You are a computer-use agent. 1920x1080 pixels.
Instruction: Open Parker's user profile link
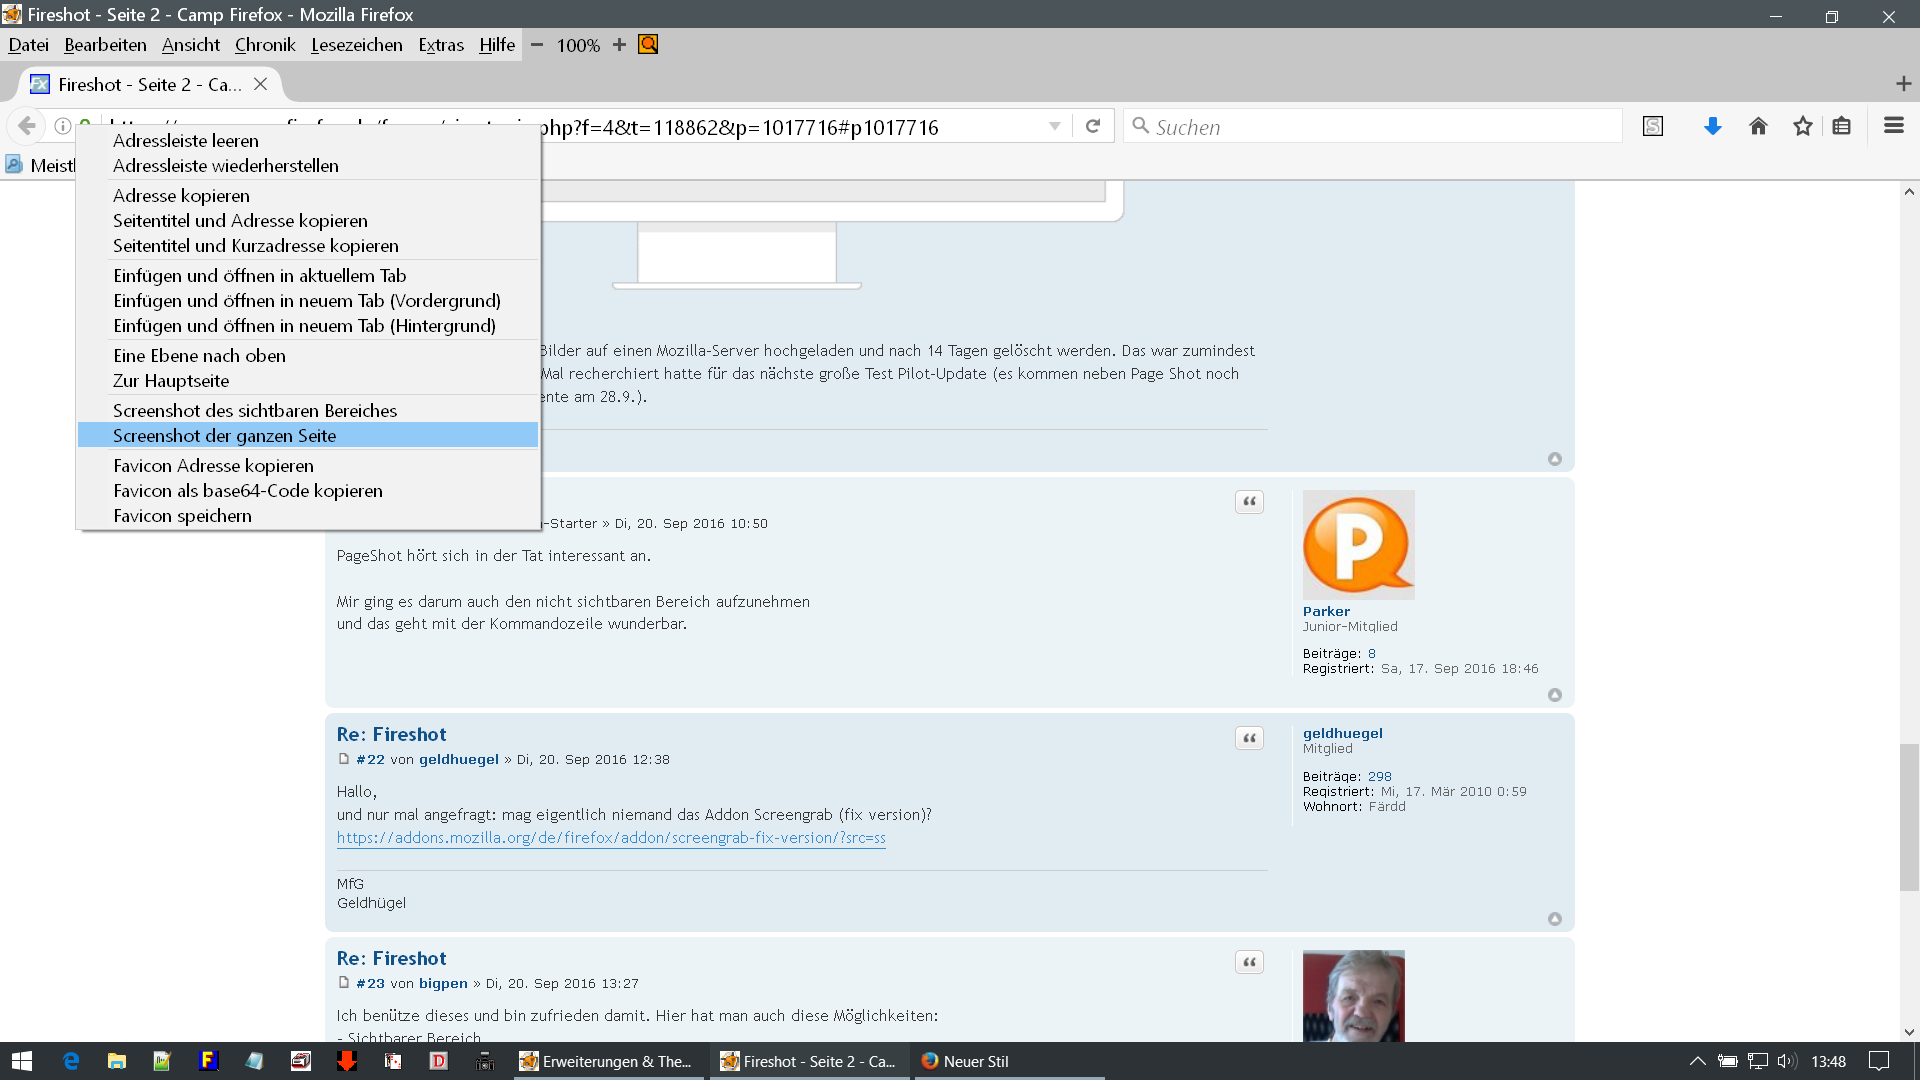(x=1326, y=611)
